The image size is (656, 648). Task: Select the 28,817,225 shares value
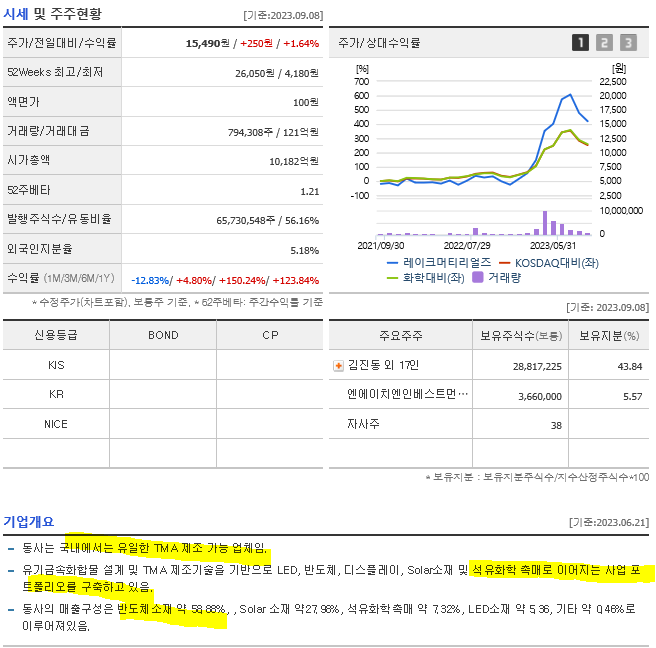537,366
